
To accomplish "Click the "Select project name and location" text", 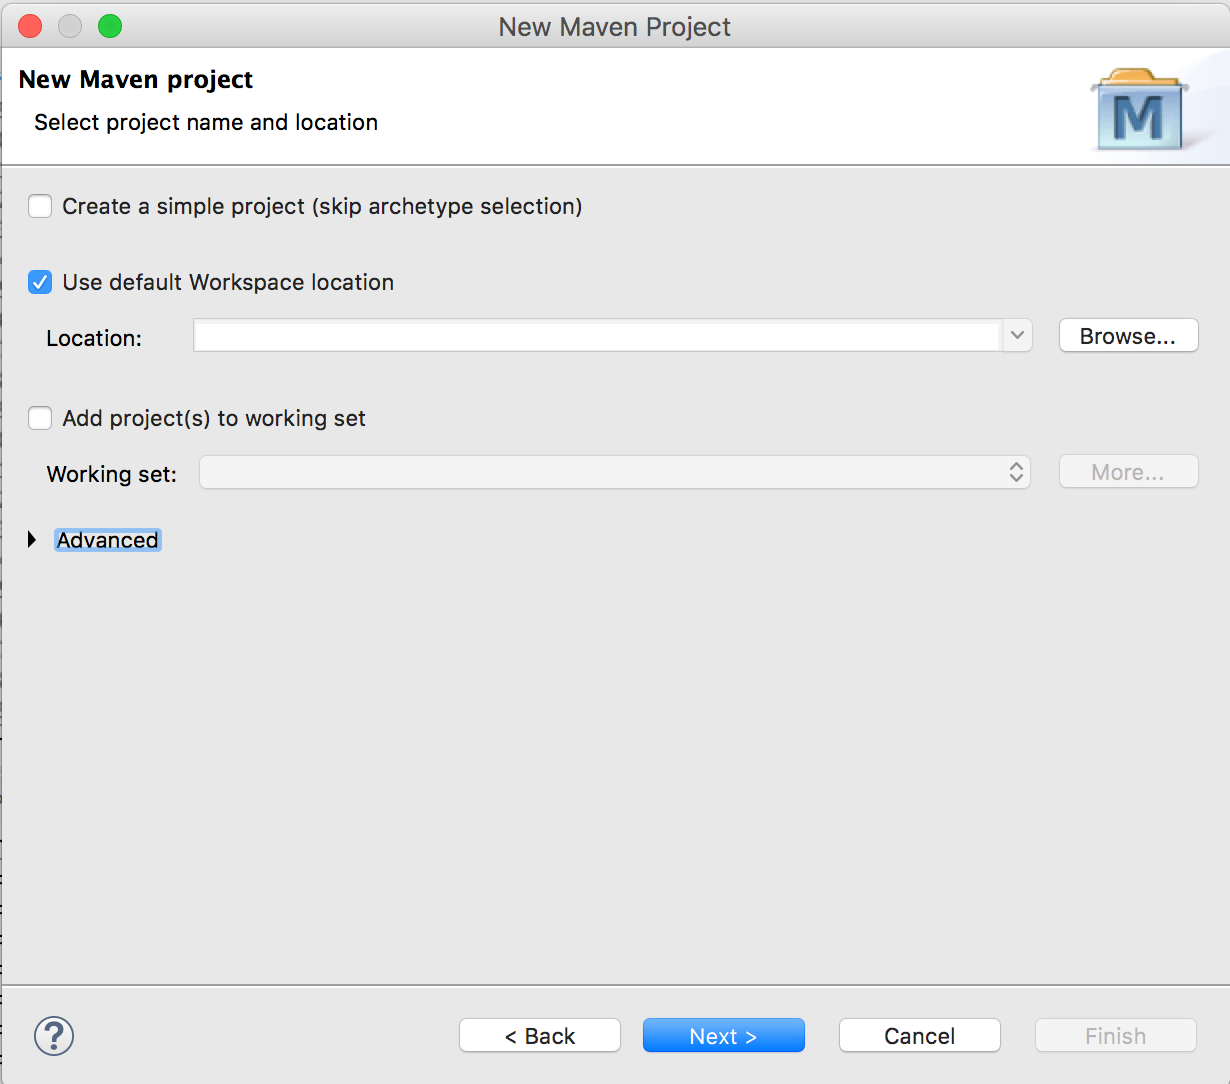I will point(206,122).
